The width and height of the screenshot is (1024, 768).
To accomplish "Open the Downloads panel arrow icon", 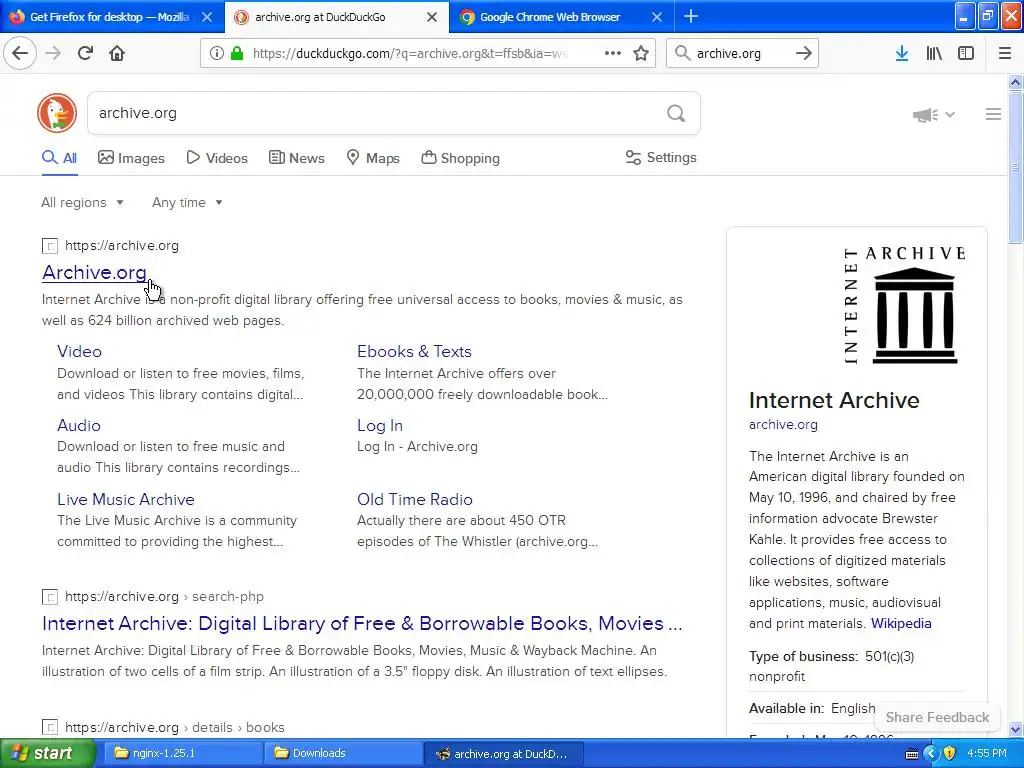I will click(x=902, y=53).
